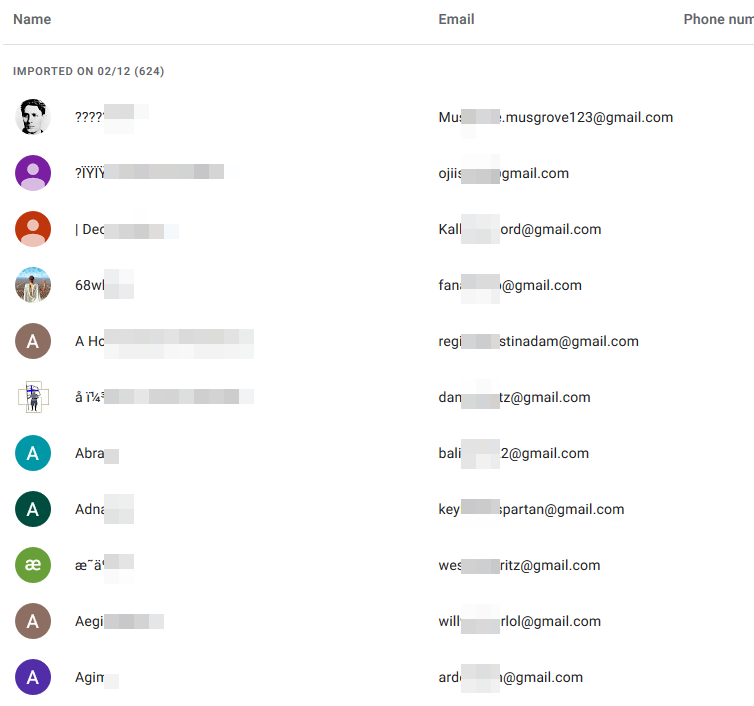754x706 pixels.
Task: Click the landscape photo avatar for "68wl" contact
Action: click(x=33, y=285)
